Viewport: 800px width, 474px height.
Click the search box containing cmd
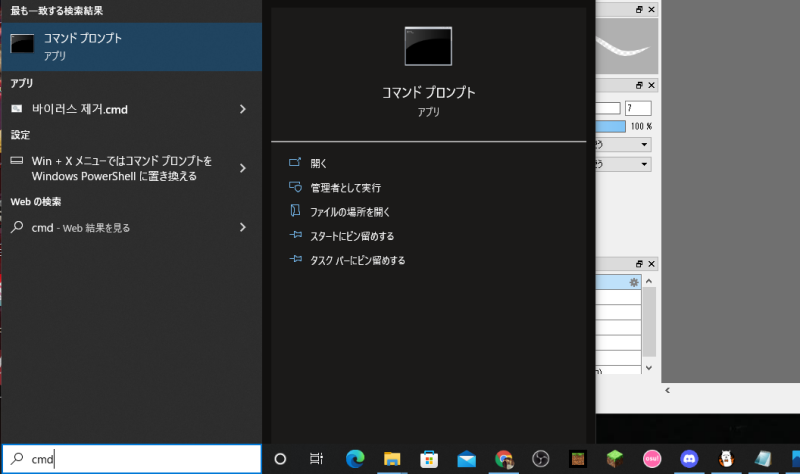[132, 459]
